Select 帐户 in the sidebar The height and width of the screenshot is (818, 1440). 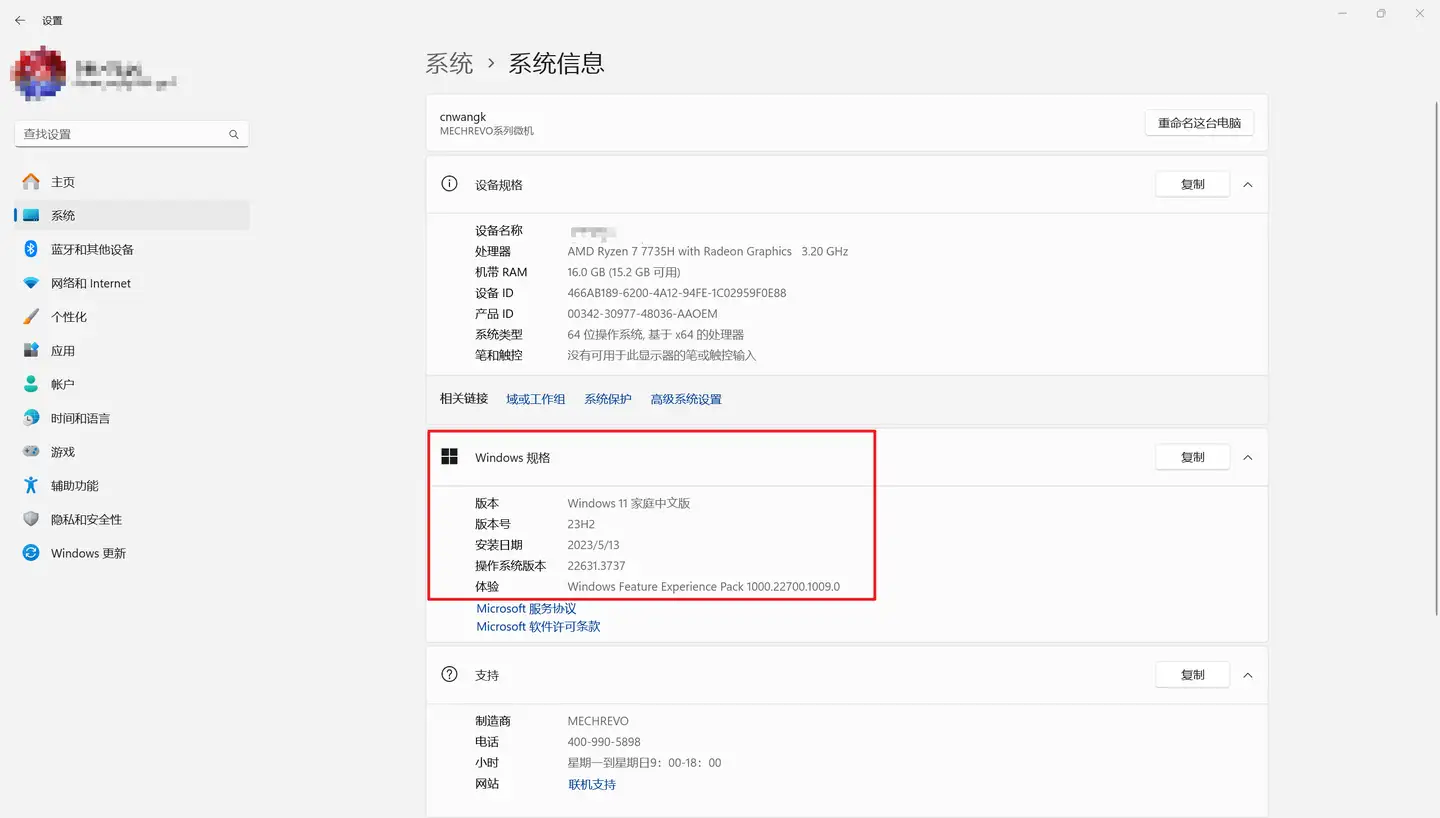132,384
